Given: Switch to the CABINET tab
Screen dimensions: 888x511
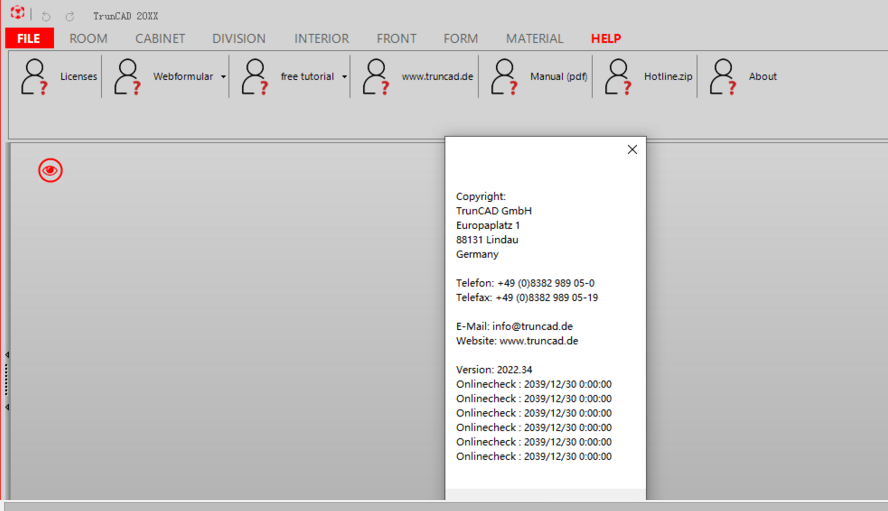Looking at the screenshot, I should (160, 39).
